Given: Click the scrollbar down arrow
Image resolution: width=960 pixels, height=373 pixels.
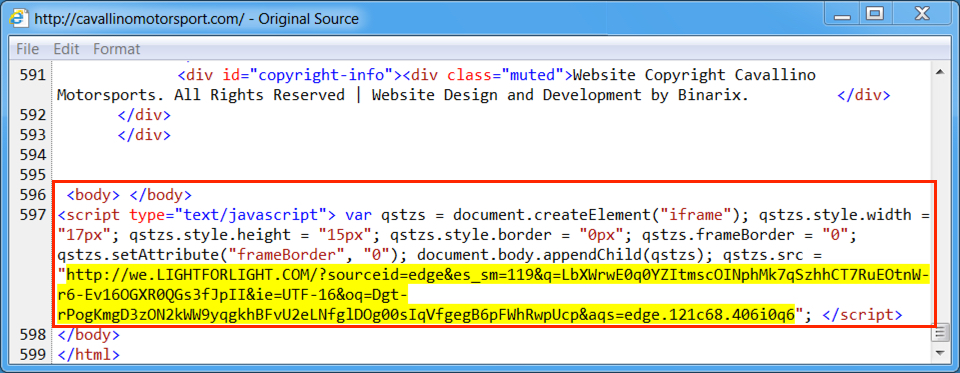Looking at the screenshot, I should (939, 354).
